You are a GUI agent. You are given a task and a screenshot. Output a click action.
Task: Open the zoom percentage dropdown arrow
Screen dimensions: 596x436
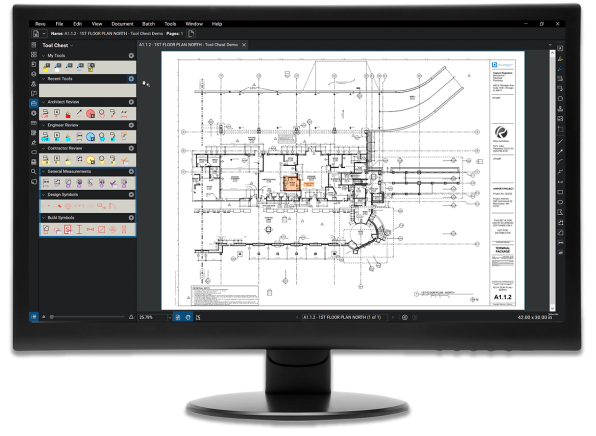tap(169, 317)
